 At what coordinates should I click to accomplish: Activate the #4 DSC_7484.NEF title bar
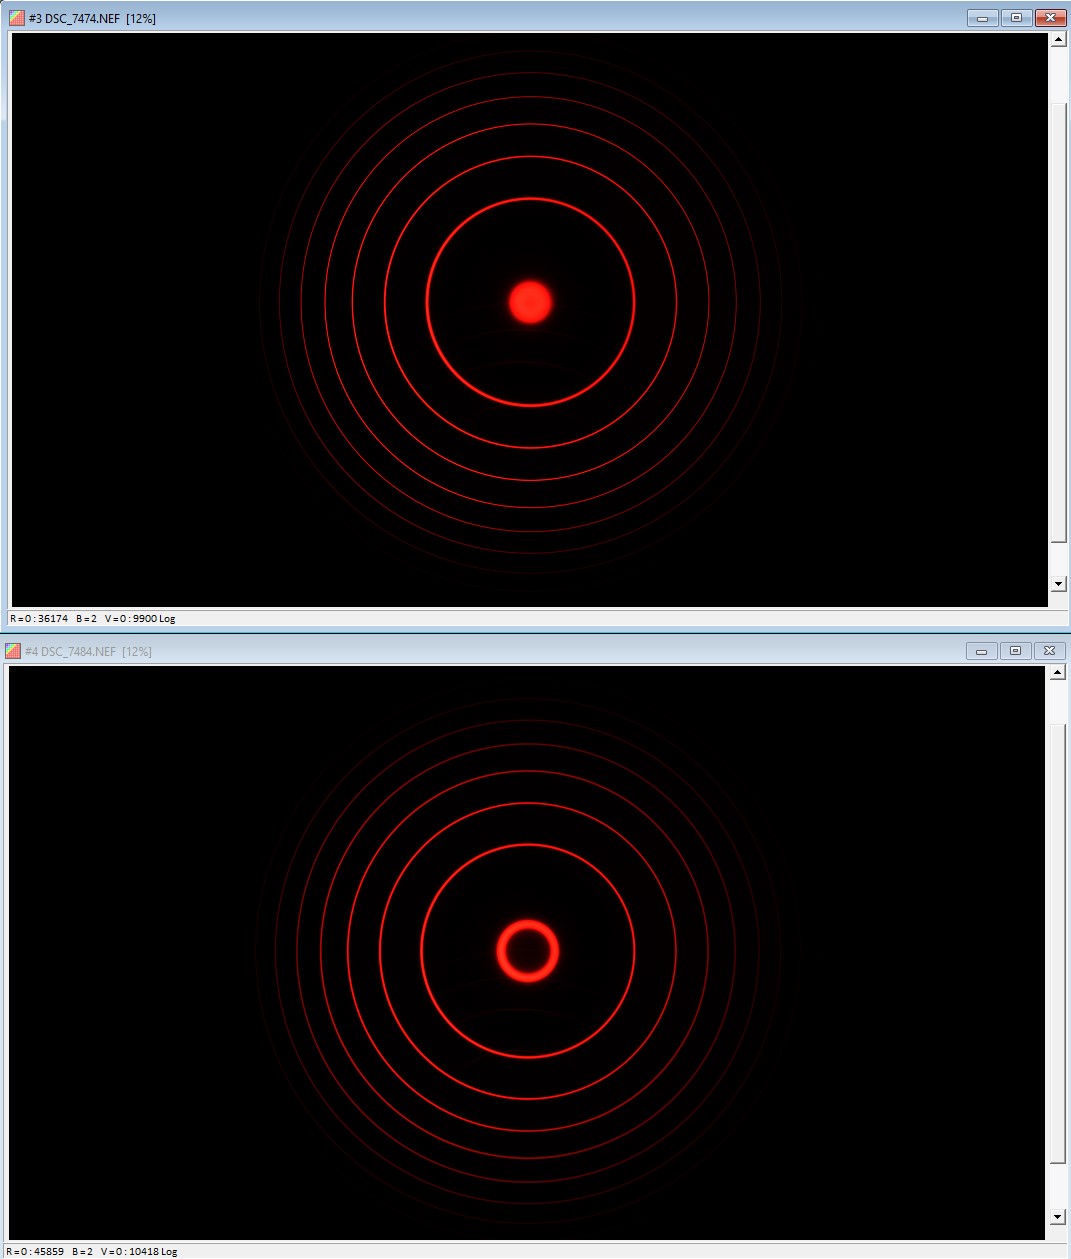coord(500,651)
